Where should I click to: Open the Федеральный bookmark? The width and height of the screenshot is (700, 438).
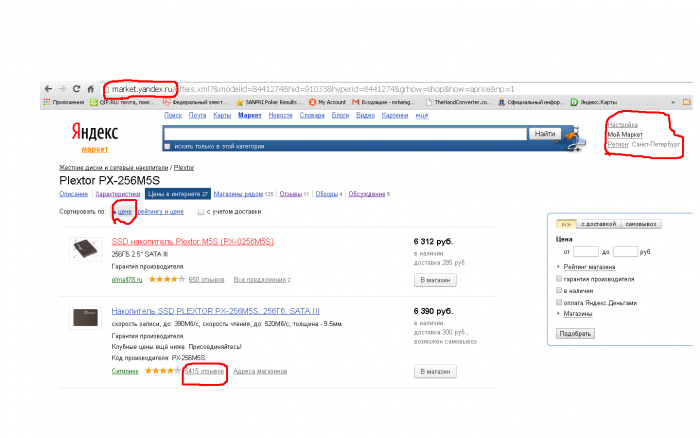click(195, 102)
